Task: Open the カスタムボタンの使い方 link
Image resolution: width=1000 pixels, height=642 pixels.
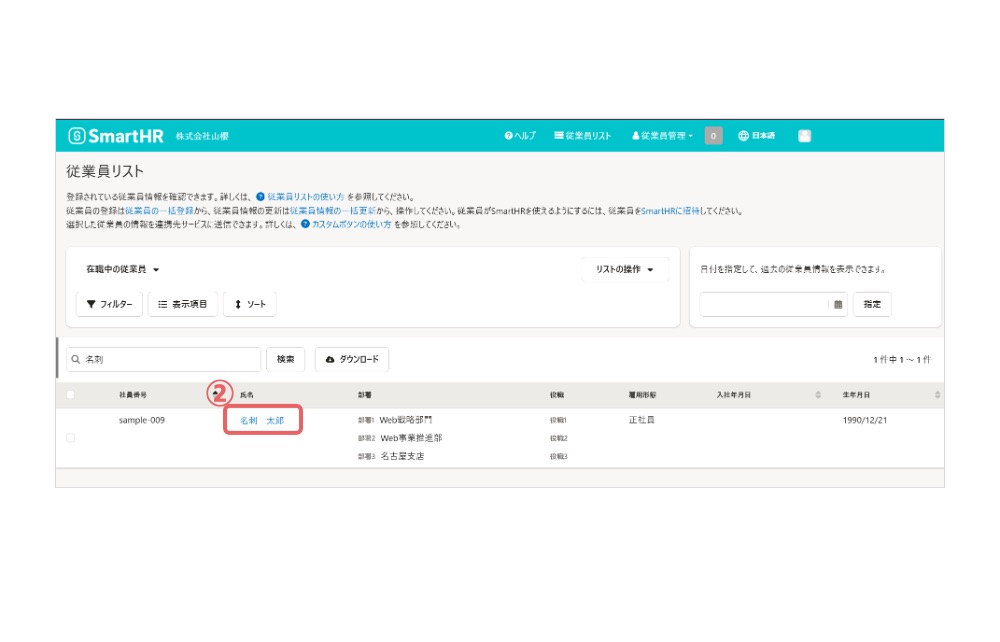Action: (351, 224)
